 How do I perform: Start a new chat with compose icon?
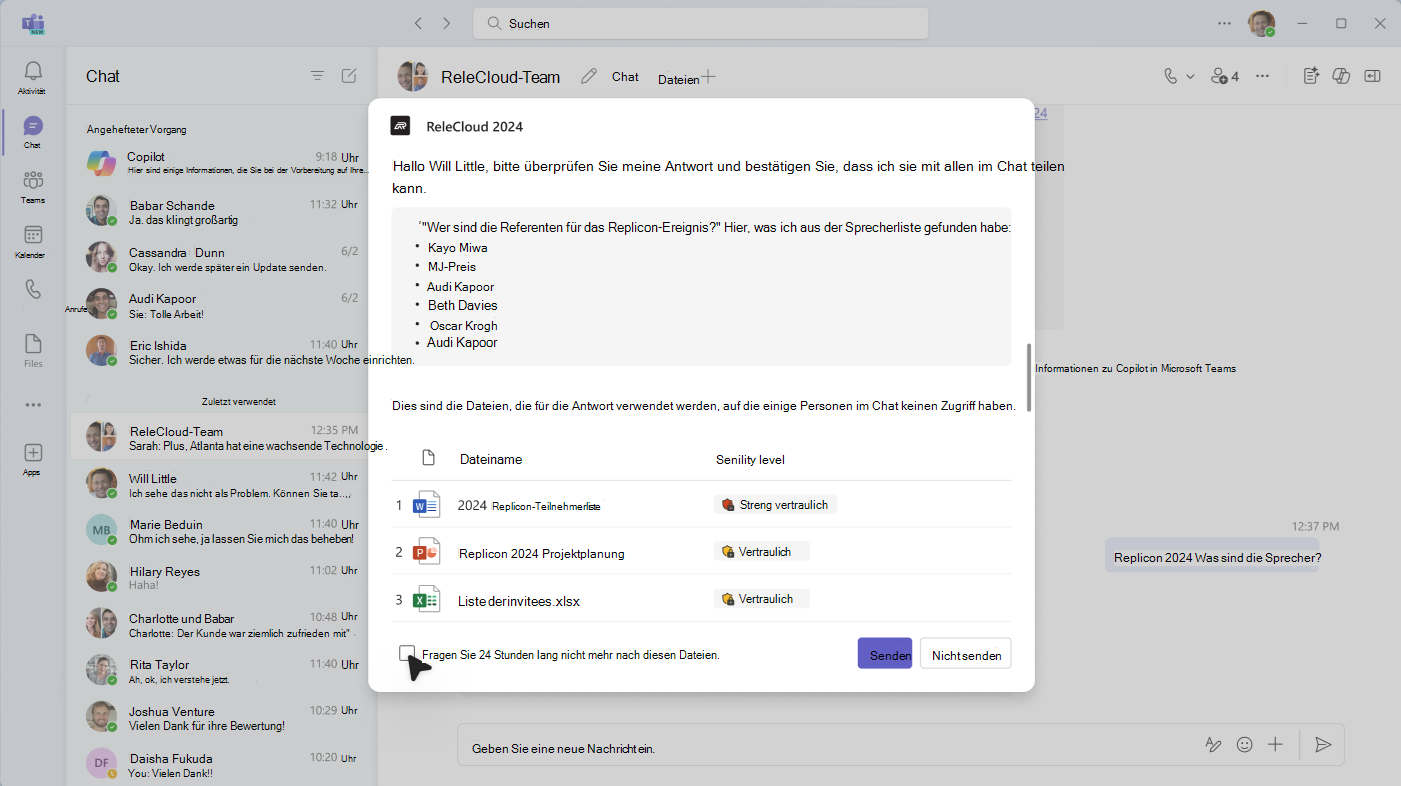pyautogui.click(x=349, y=76)
